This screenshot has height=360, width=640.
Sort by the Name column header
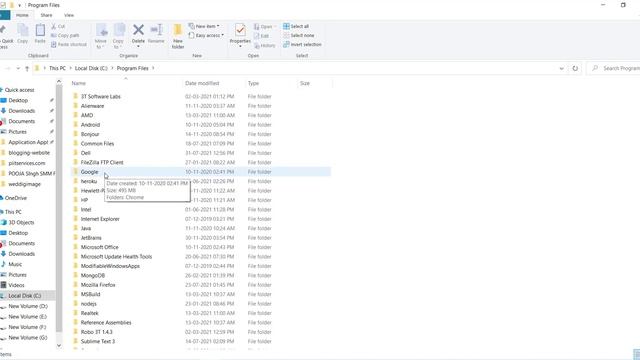click(126, 83)
